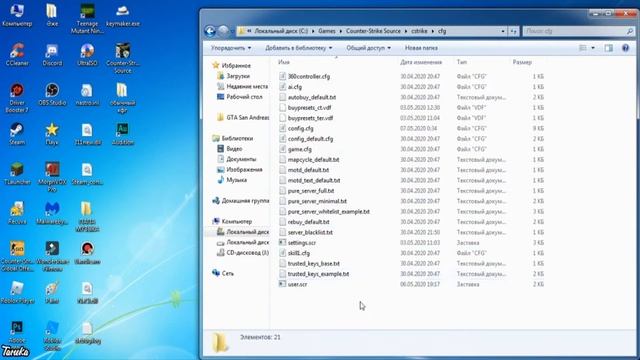This screenshot has width=640, height=360.
Task: Launch Roblox Player desktop shortcut
Action: point(17,292)
